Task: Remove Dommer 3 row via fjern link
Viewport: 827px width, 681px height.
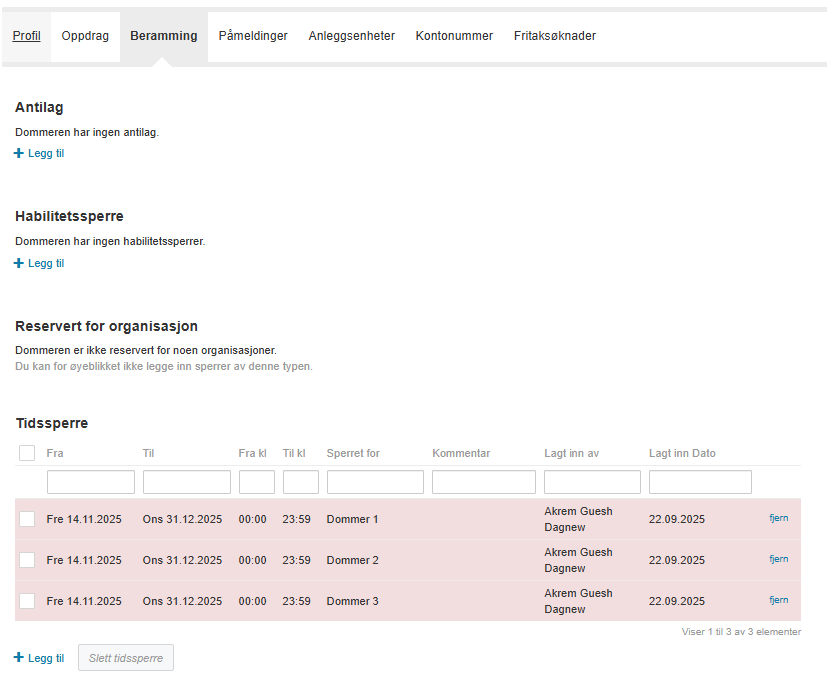Action: [778, 600]
